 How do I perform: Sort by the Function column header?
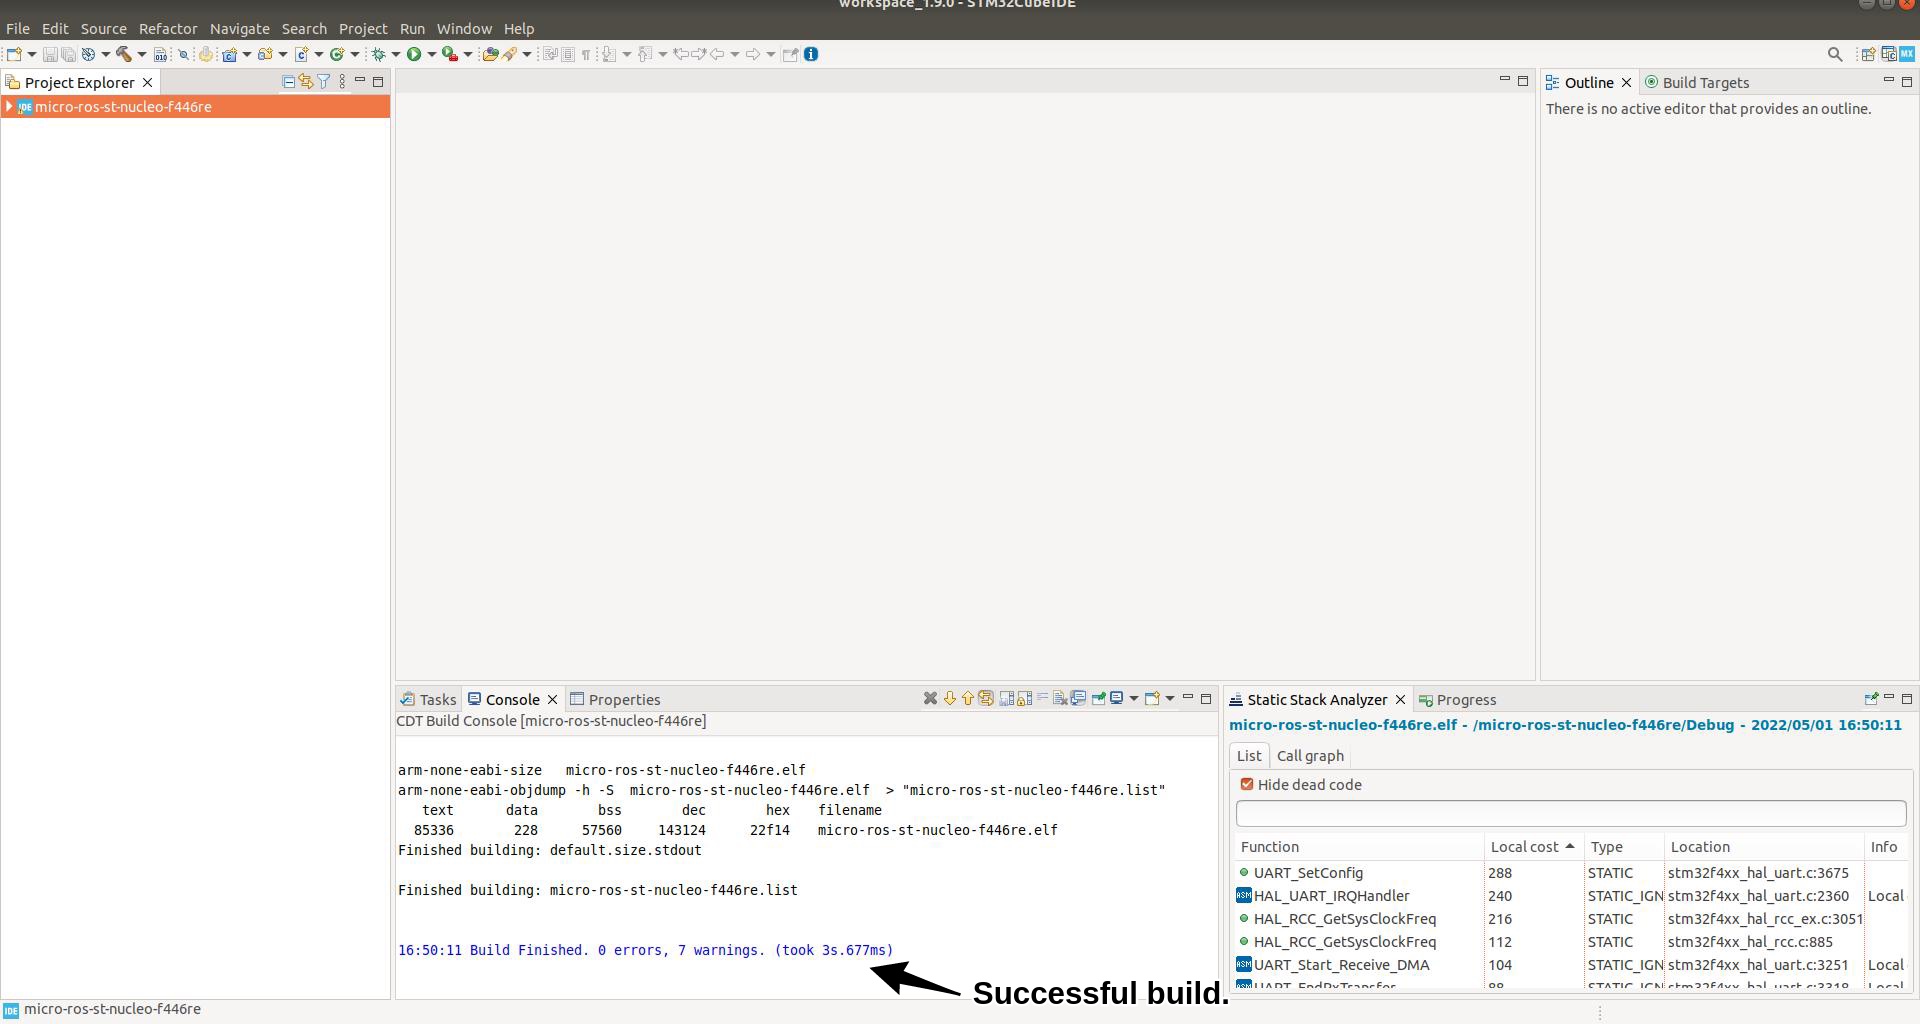click(x=1359, y=847)
